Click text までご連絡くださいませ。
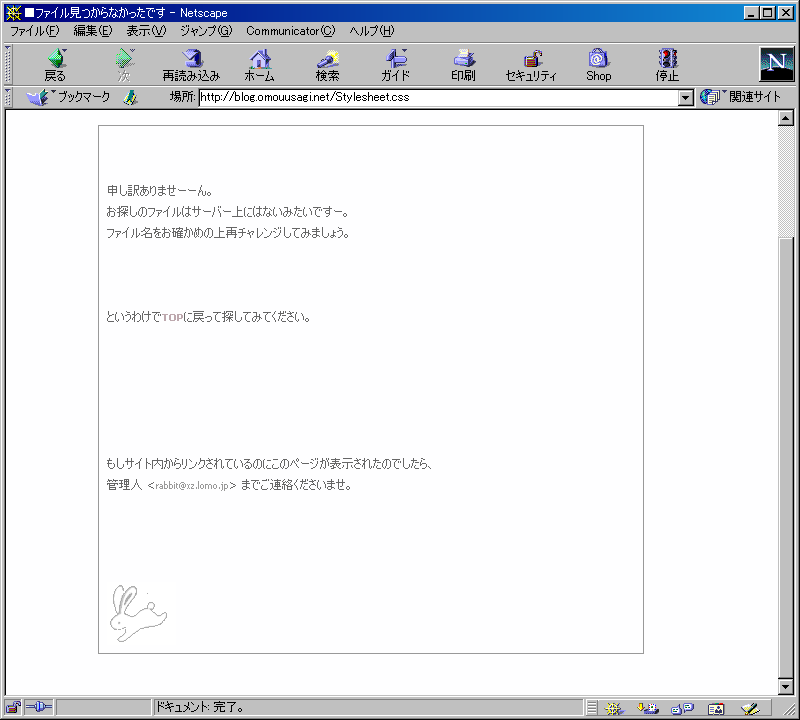This screenshot has width=800, height=720. coord(296,485)
